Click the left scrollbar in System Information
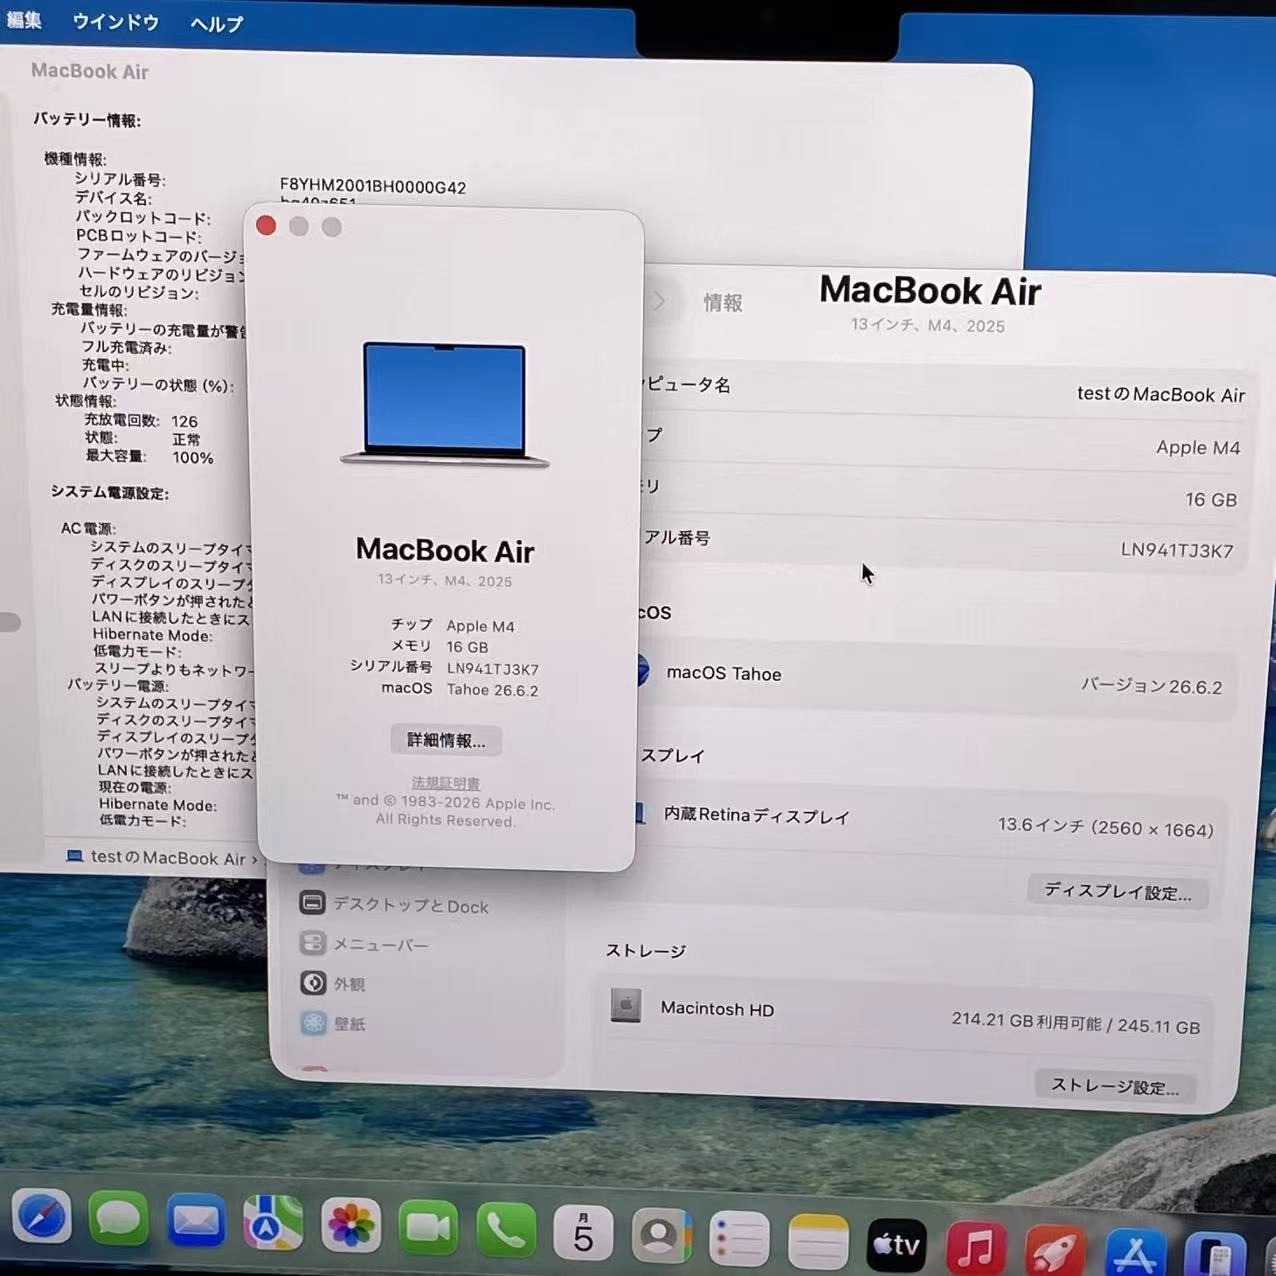Image resolution: width=1276 pixels, height=1276 pixels. pyautogui.click(x=10, y=622)
